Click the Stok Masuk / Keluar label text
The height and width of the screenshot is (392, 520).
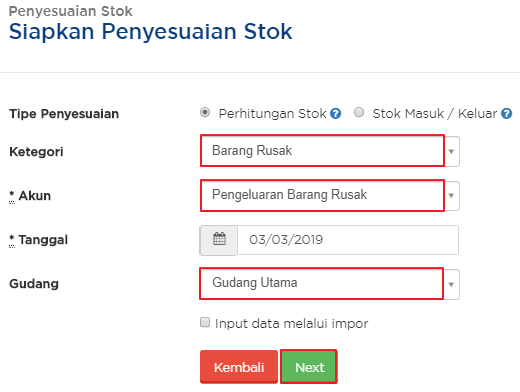(x=435, y=114)
